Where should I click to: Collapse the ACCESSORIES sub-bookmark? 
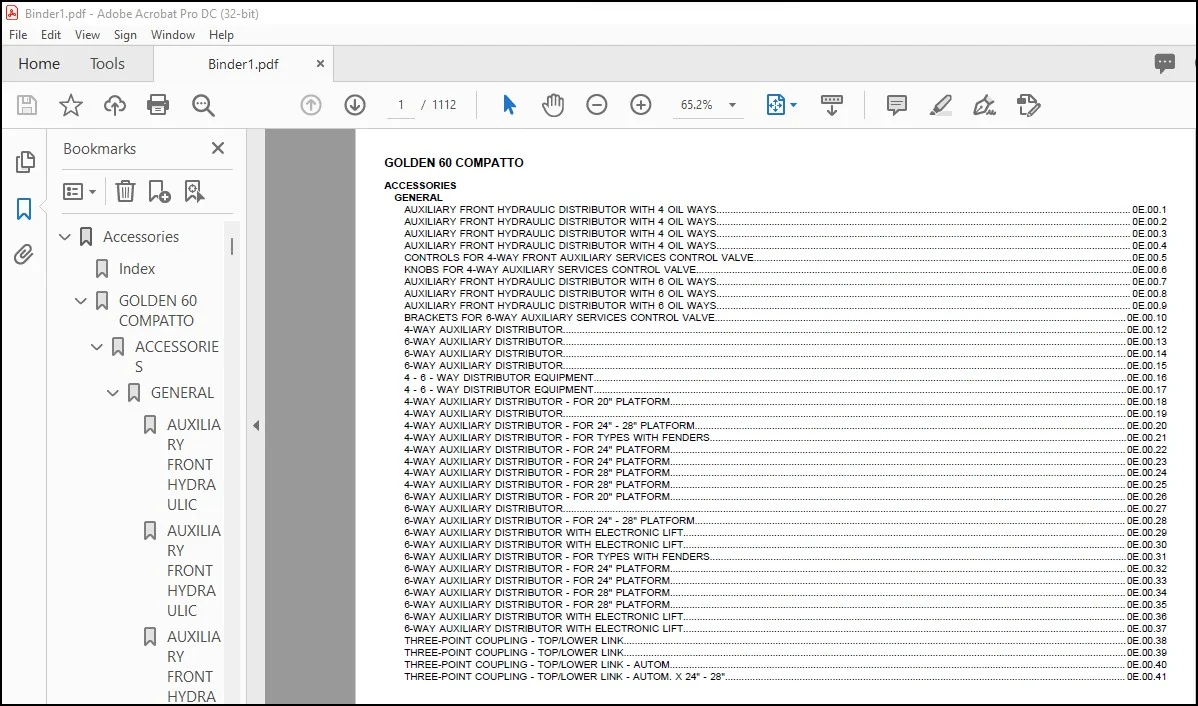97,347
